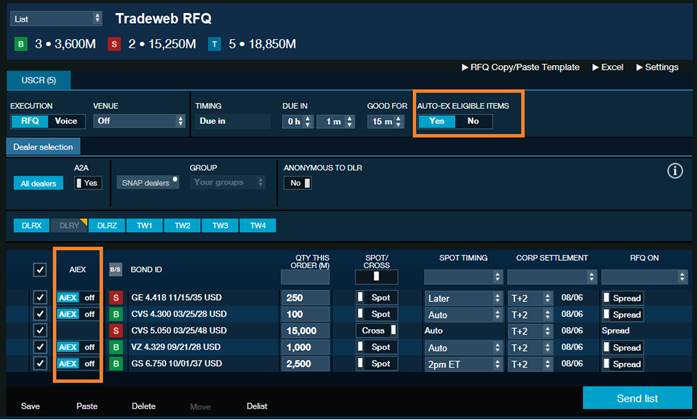Select the DLRZ dealer chip
Viewport: 697px width, 420px height.
[107, 226]
